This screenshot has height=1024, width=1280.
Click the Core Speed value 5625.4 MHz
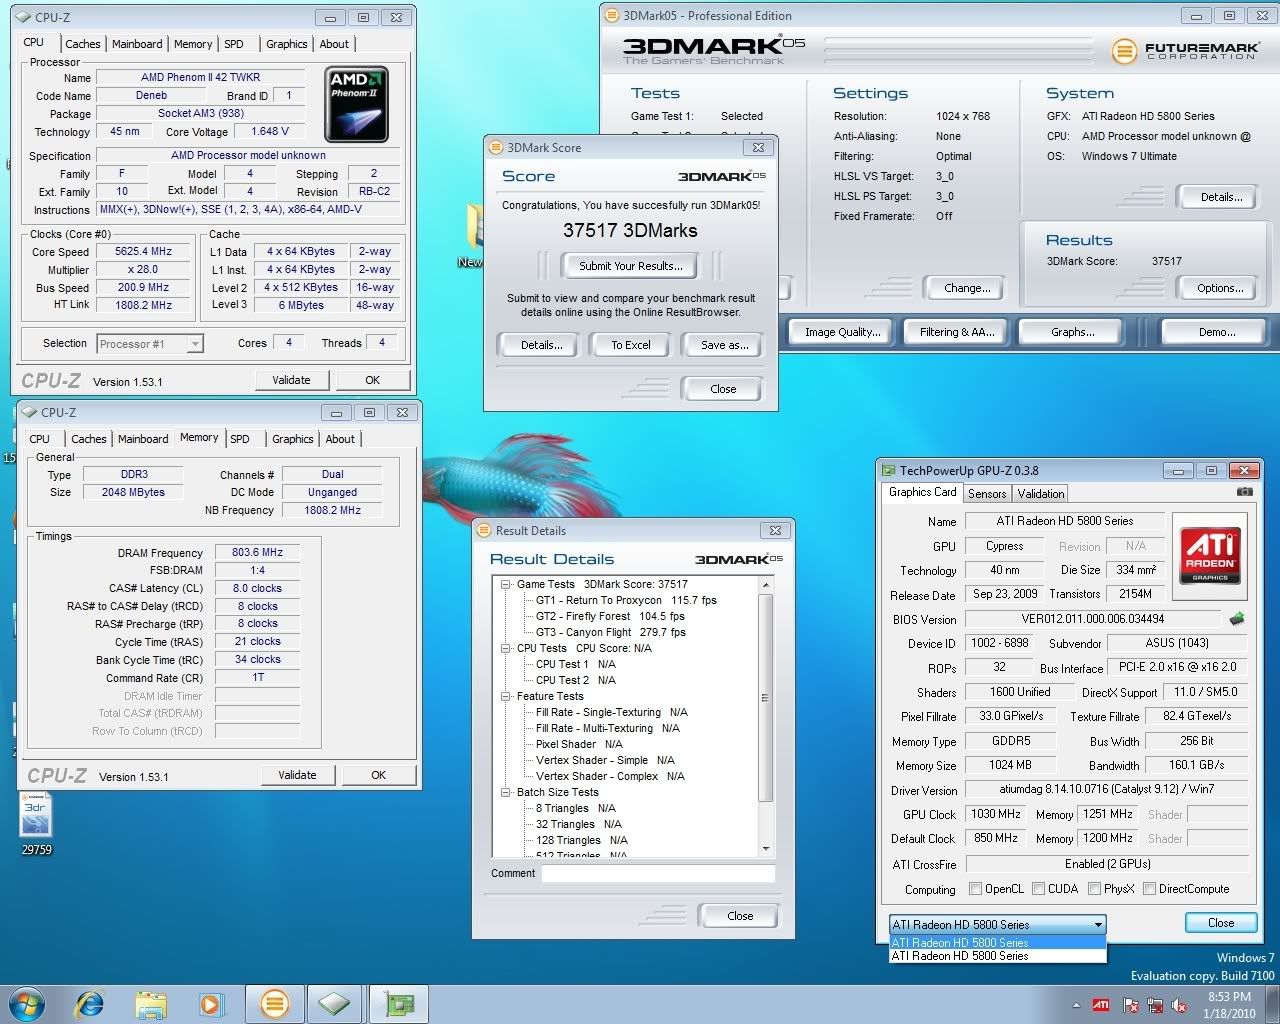(x=143, y=252)
